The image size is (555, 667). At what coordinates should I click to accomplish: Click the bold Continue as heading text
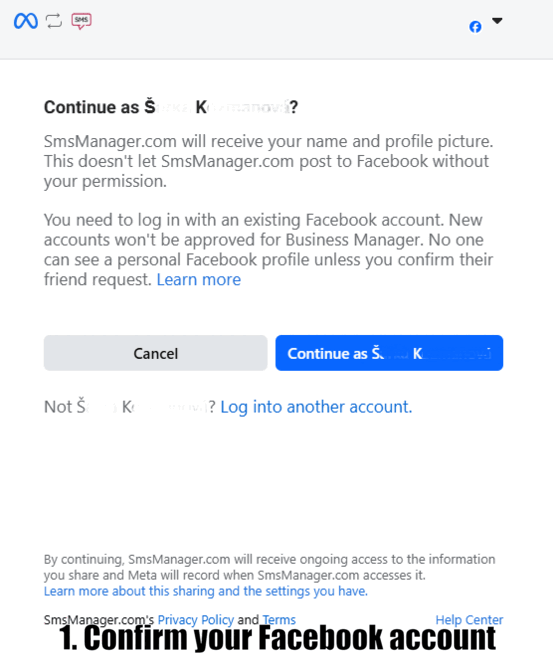coord(171,107)
